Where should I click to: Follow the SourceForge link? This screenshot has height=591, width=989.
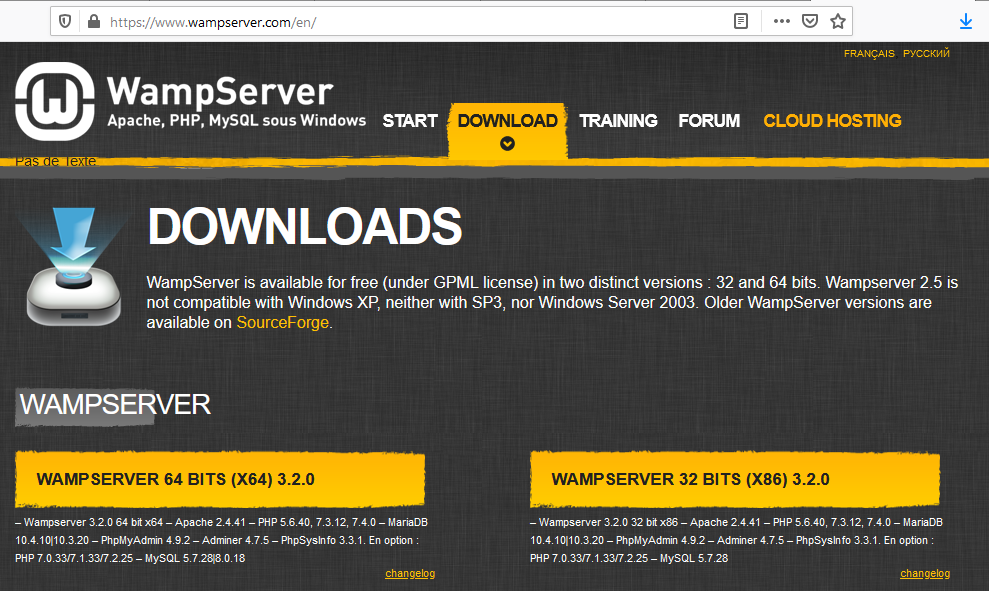(283, 322)
